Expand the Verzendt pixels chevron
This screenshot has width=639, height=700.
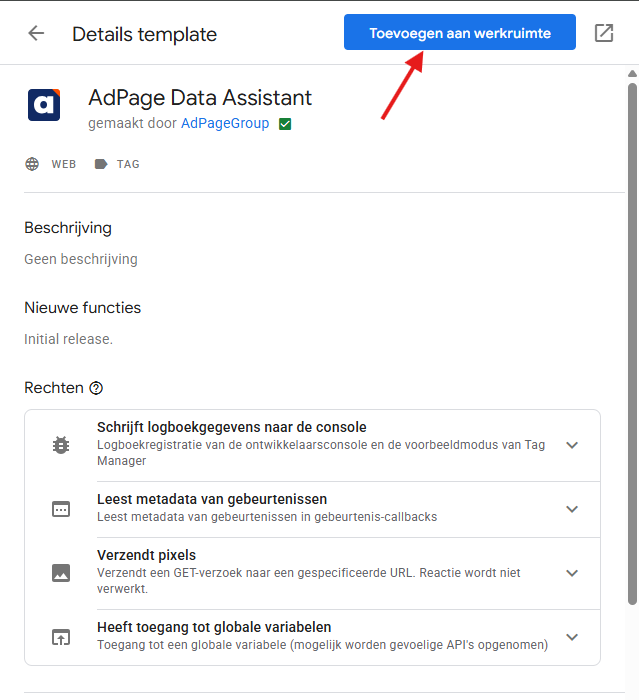pyautogui.click(x=572, y=573)
